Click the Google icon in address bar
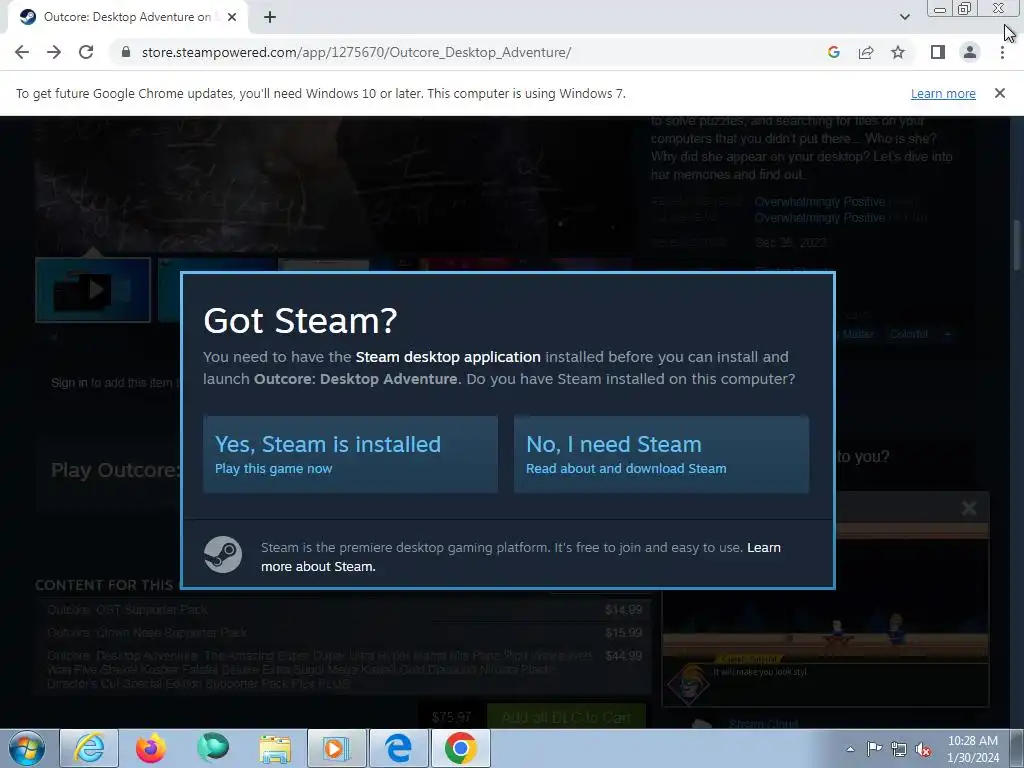1024x768 pixels. coord(833,52)
